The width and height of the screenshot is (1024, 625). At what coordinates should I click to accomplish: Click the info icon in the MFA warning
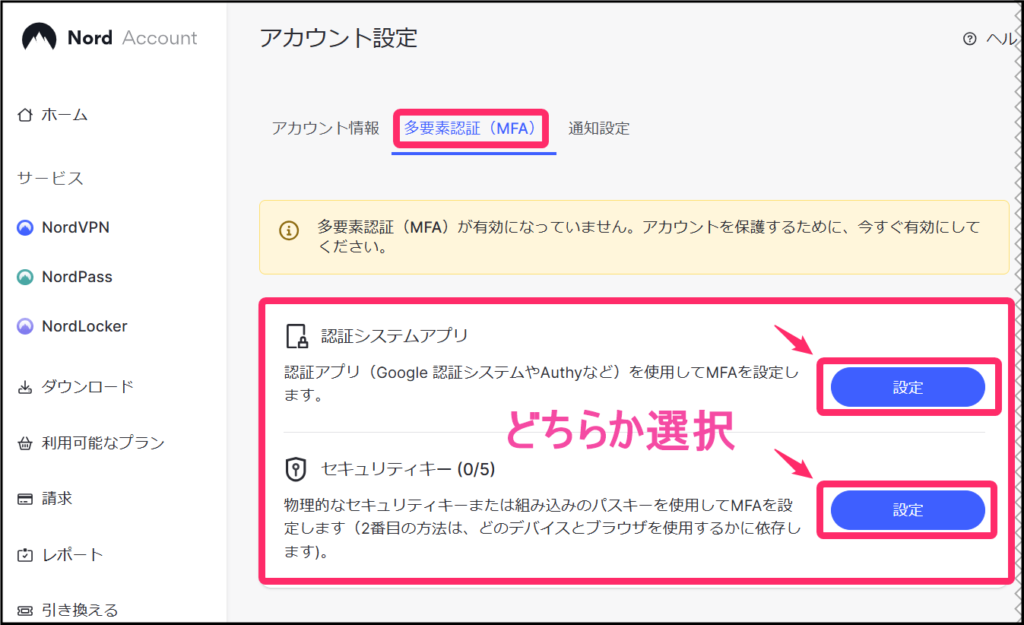289,230
